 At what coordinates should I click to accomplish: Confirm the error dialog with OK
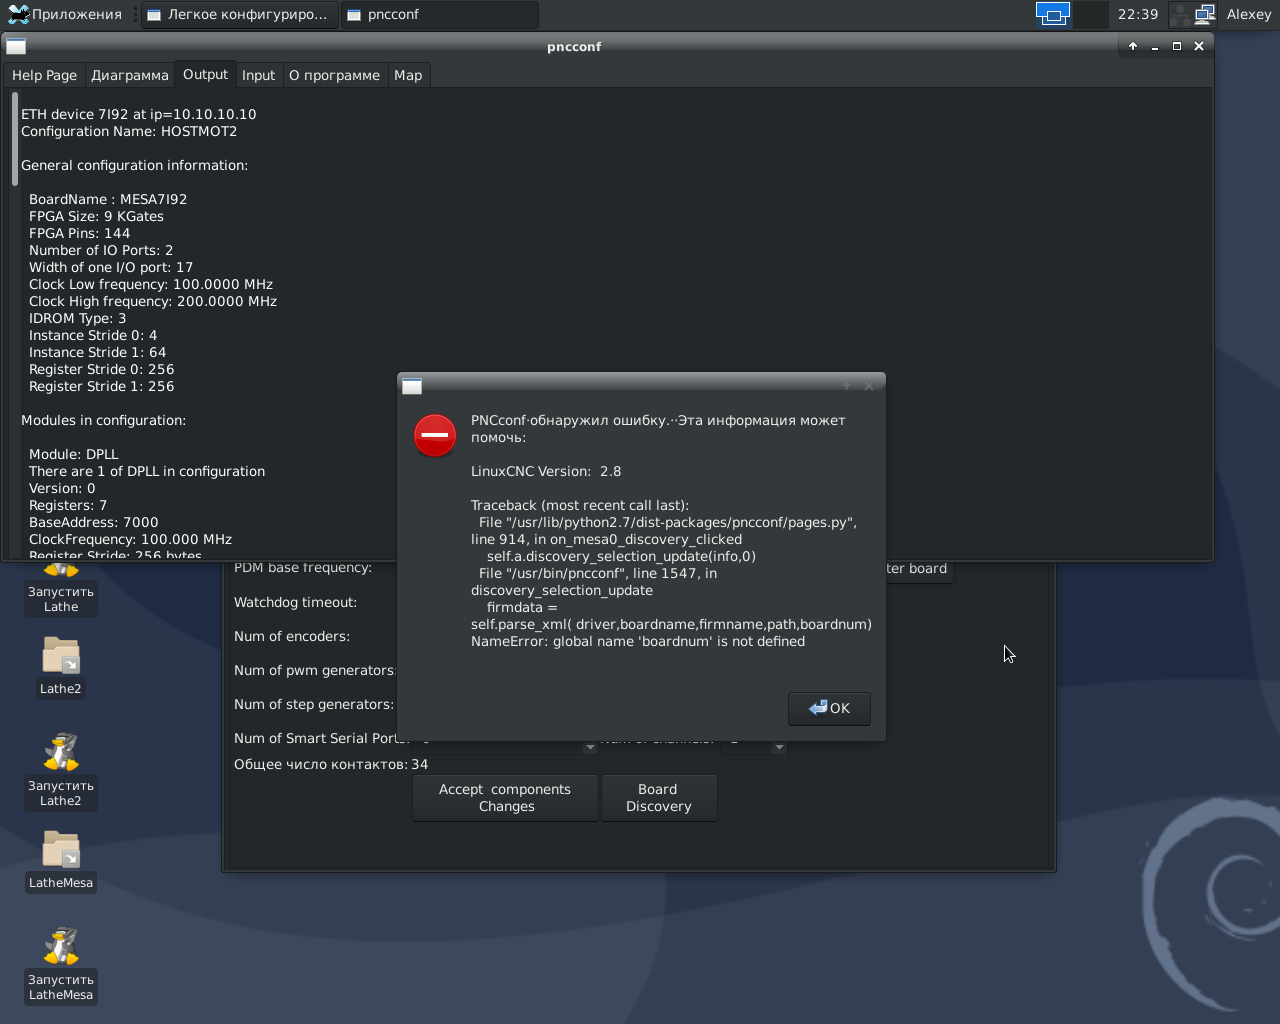(829, 708)
